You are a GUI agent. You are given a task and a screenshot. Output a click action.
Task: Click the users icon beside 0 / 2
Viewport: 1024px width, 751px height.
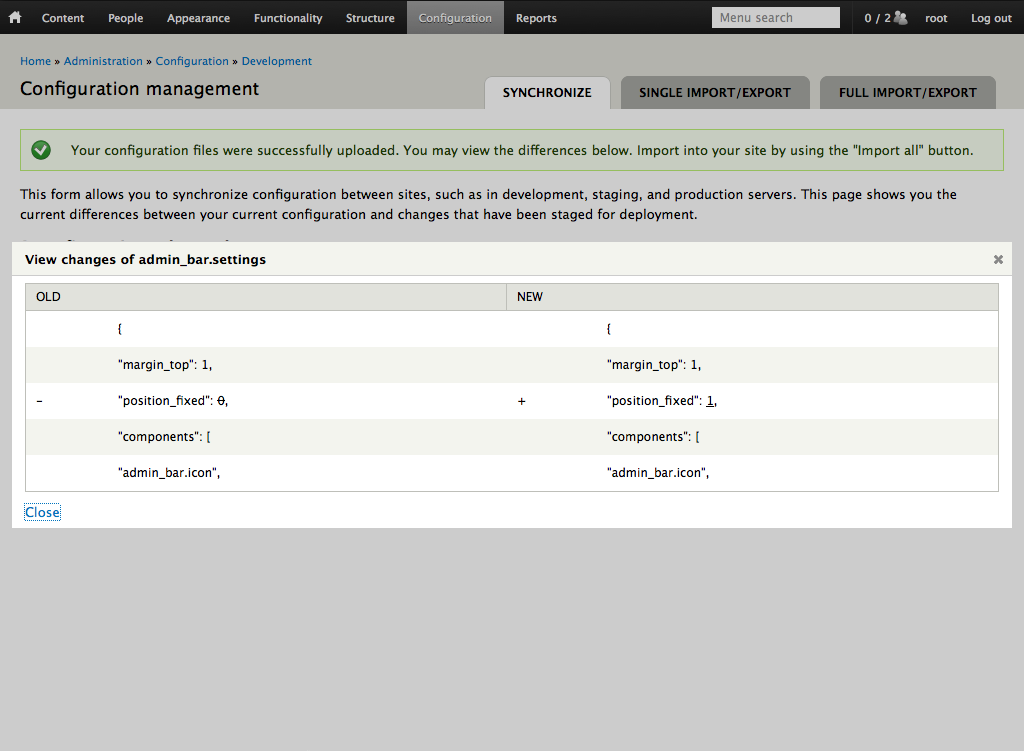click(x=901, y=18)
